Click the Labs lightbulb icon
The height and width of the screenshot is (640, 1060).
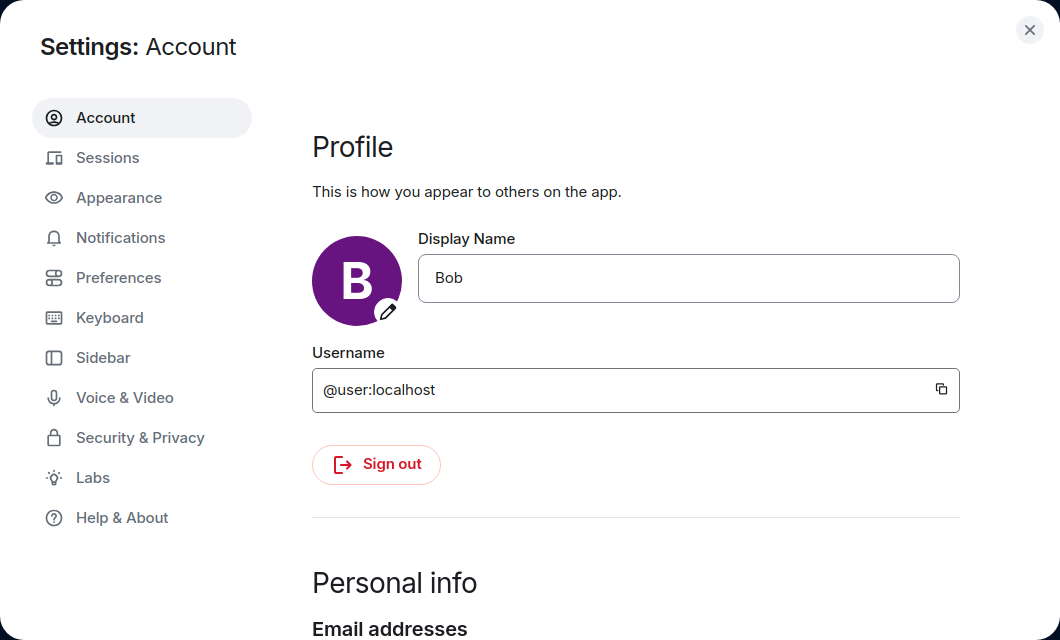coord(54,478)
